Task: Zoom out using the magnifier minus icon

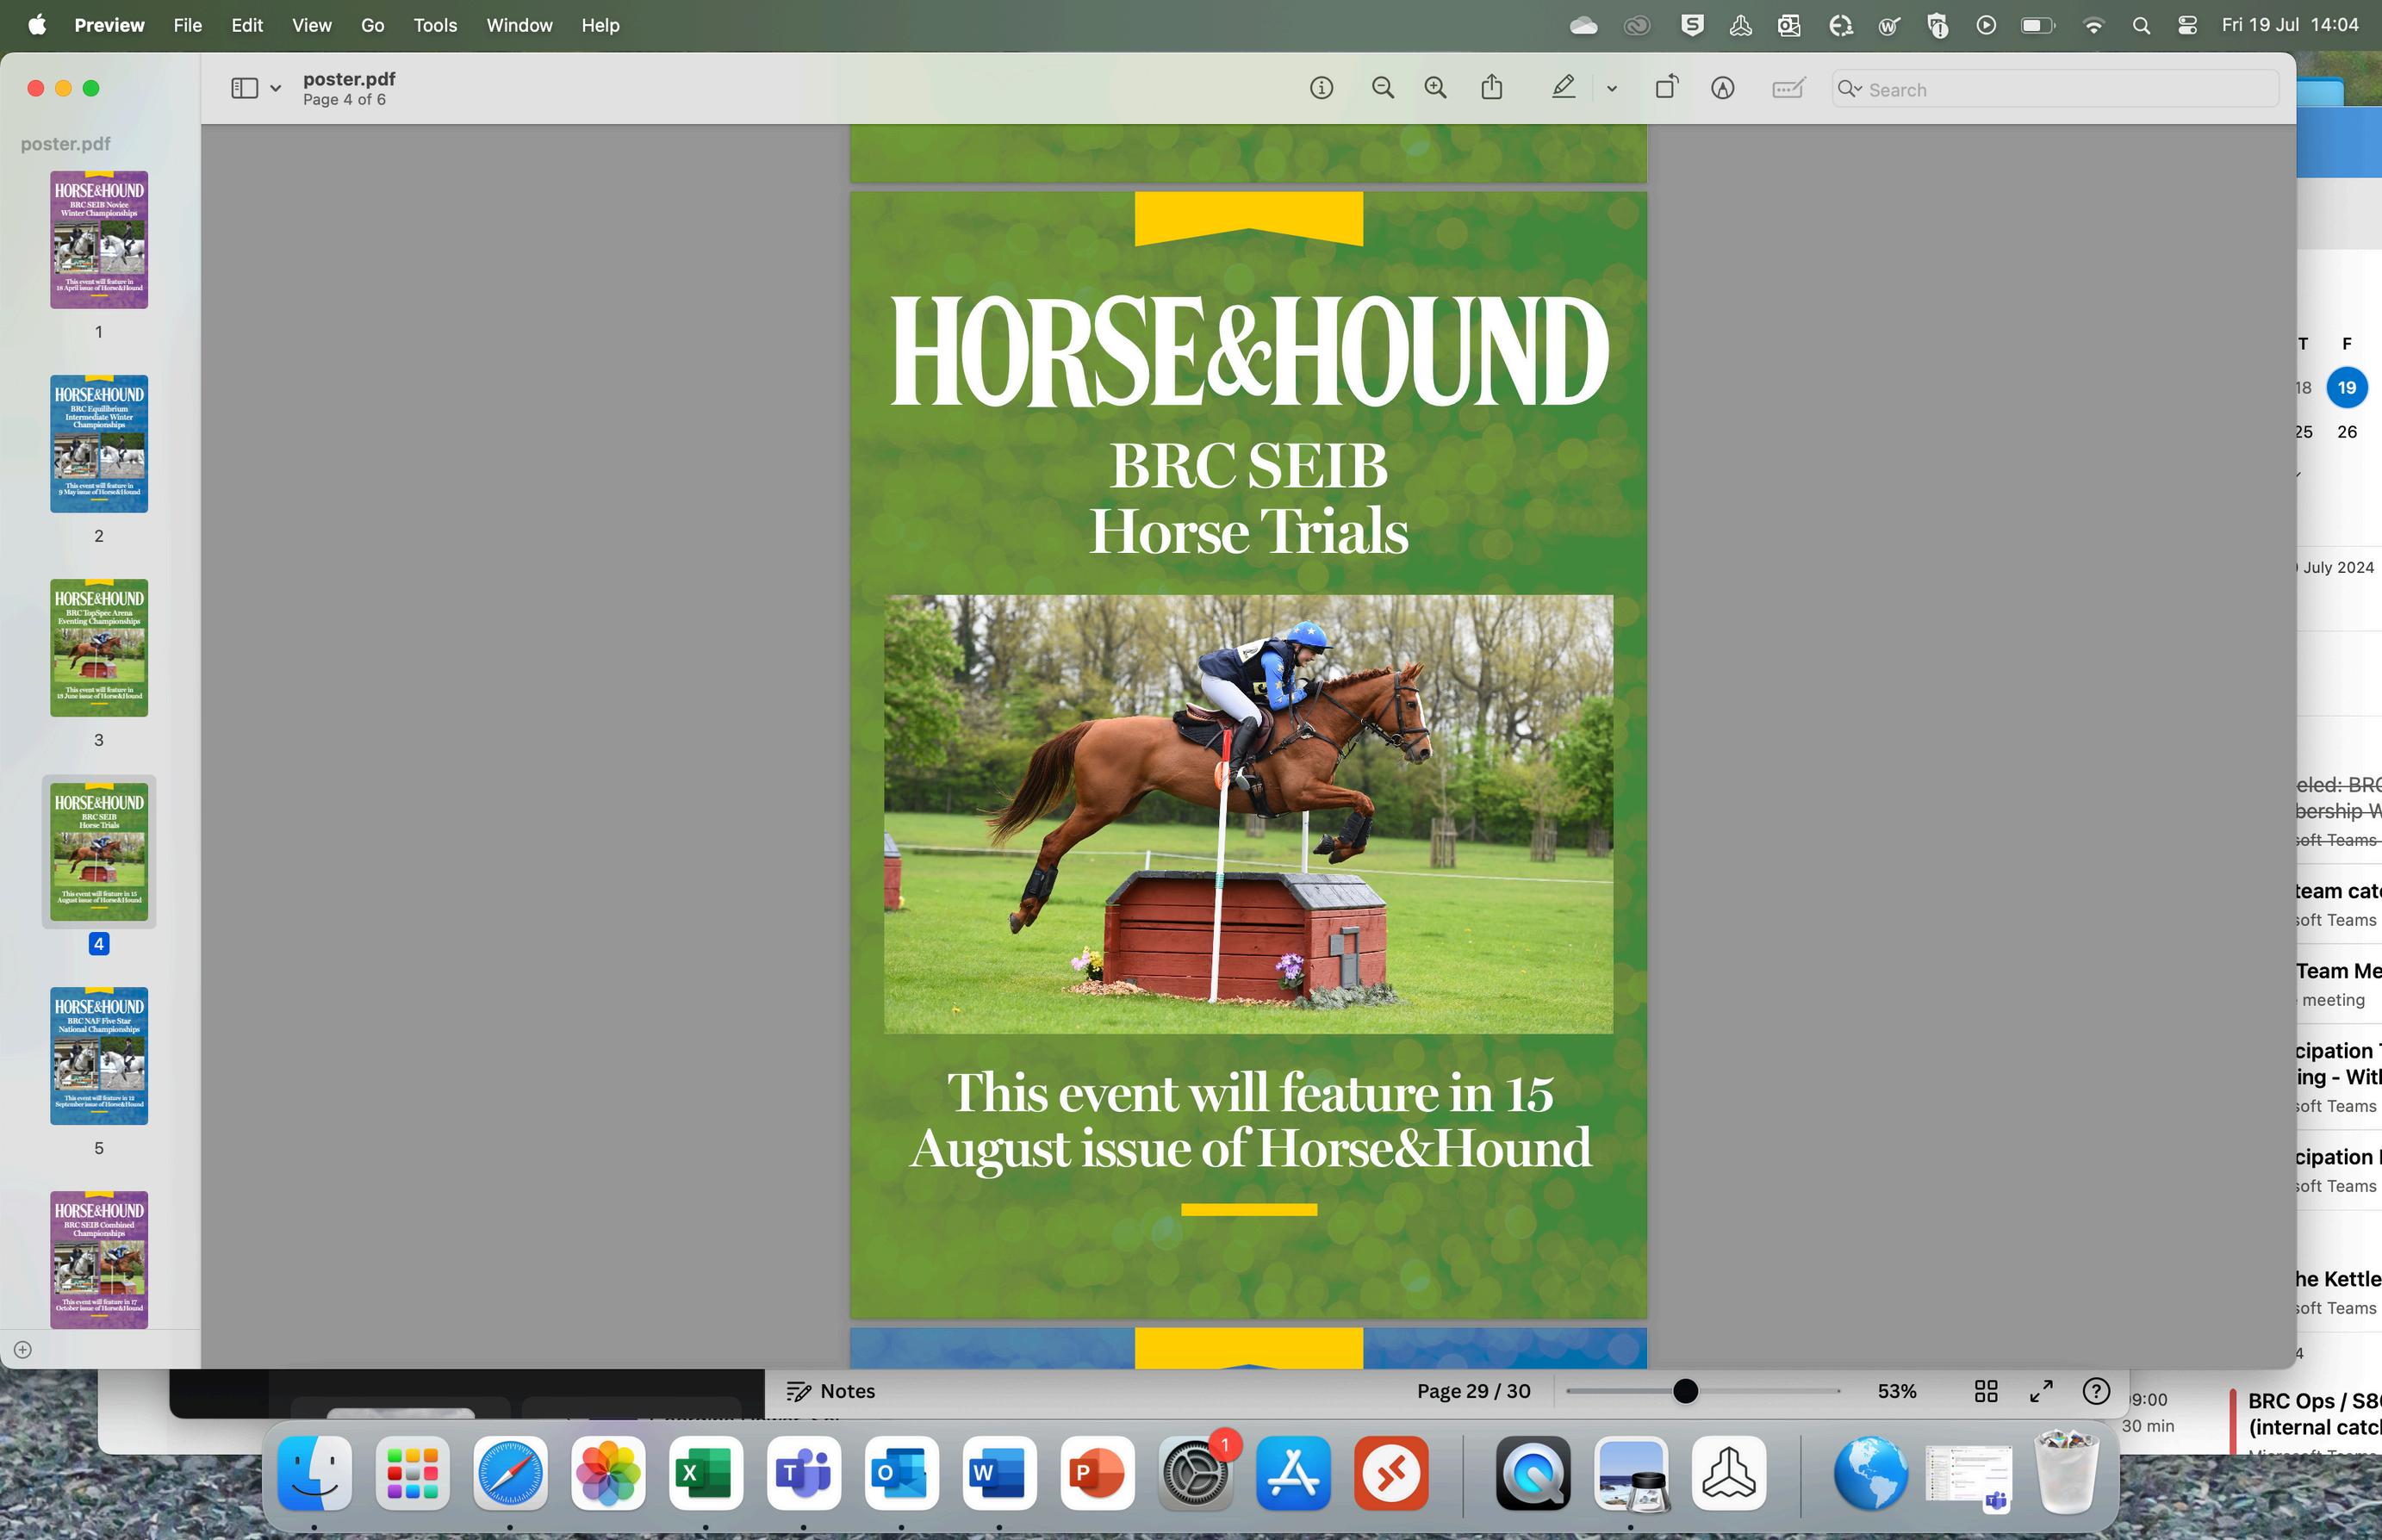Action: pyautogui.click(x=1382, y=88)
